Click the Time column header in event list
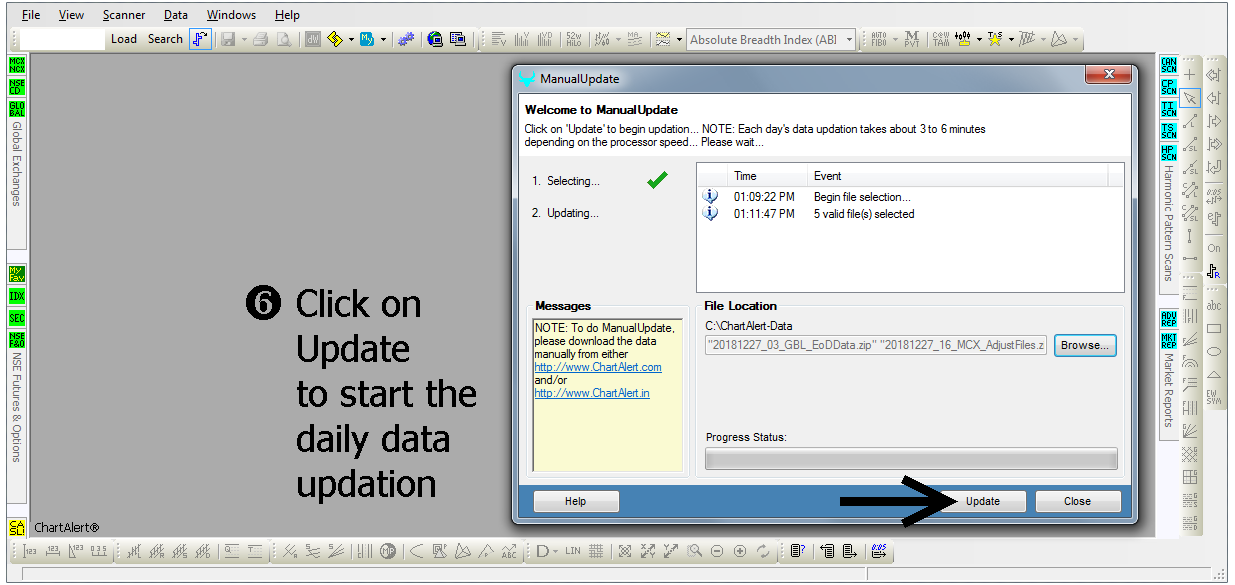 (768, 176)
